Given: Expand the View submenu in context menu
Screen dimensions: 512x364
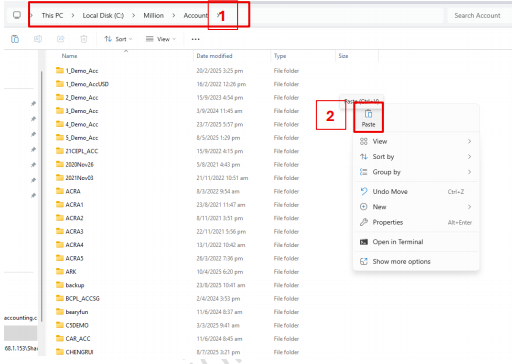Looking at the screenshot, I should (416, 141).
